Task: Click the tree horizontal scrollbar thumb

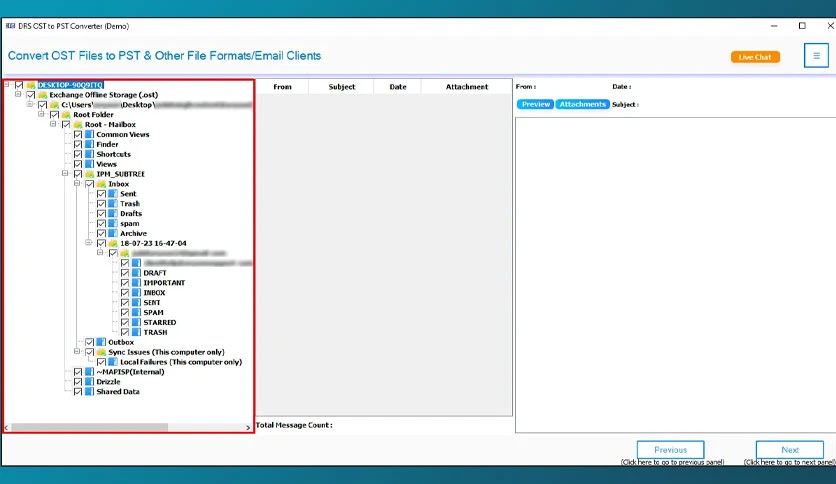Action: (90, 427)
